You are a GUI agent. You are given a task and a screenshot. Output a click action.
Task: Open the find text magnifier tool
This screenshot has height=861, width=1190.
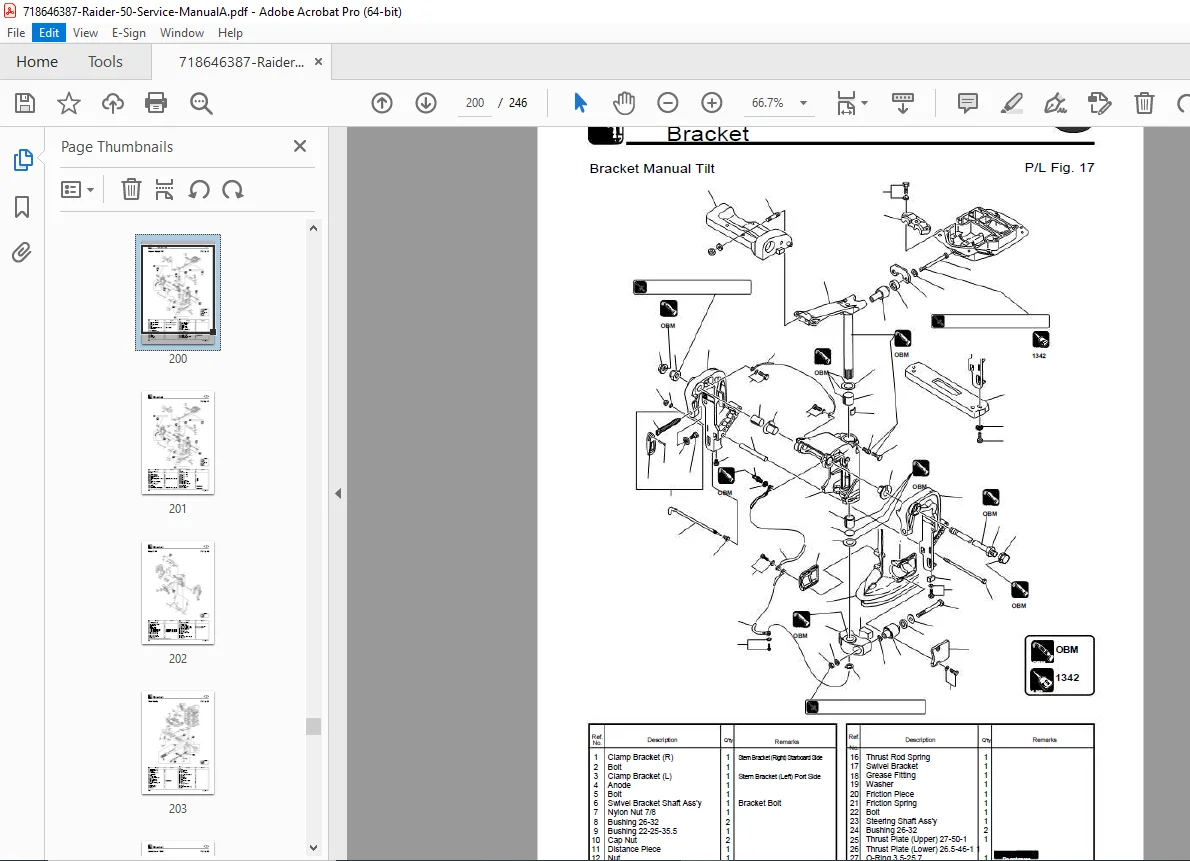[x=201, y=102]
